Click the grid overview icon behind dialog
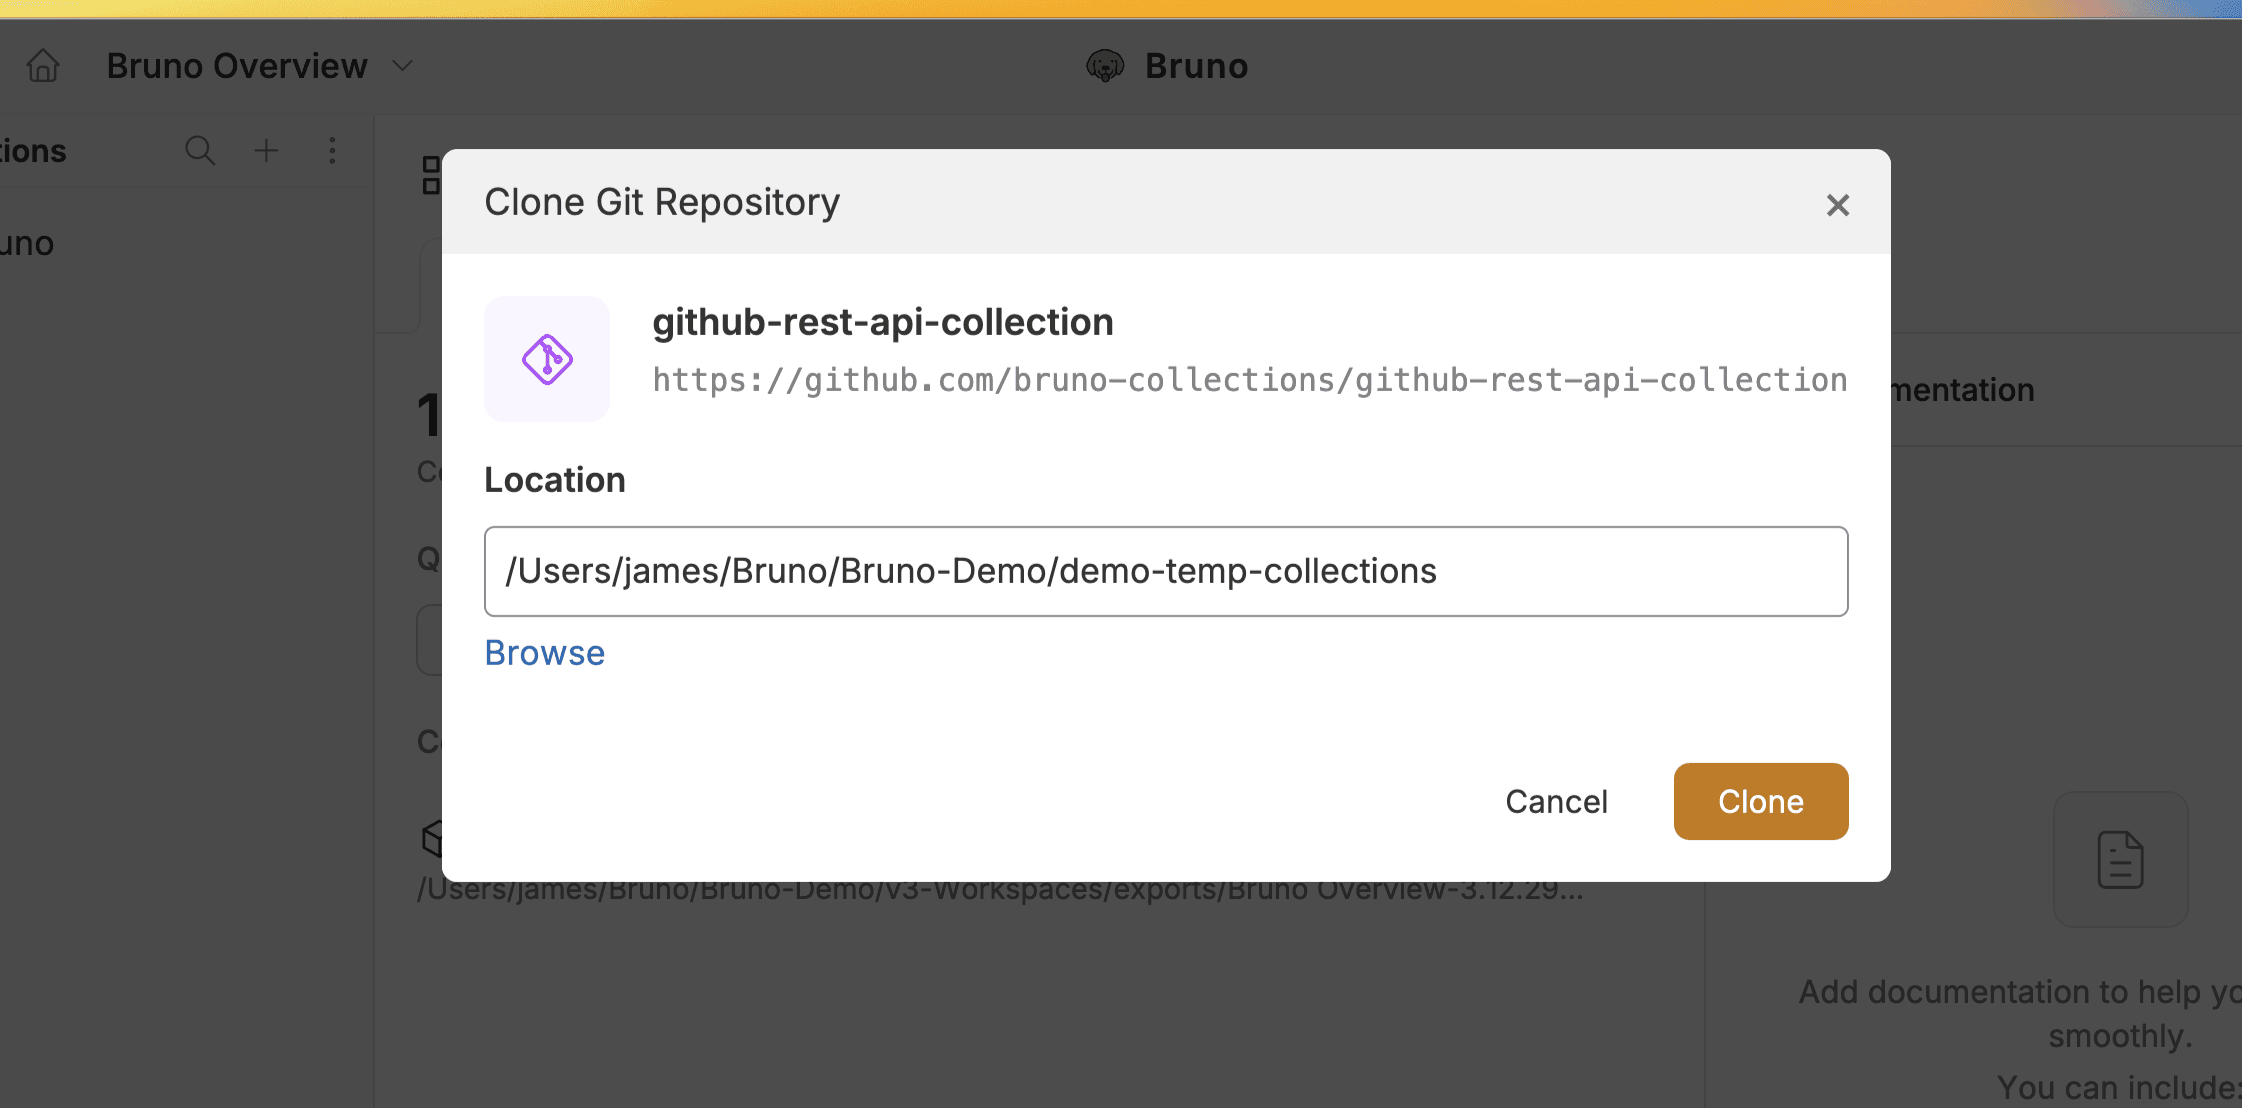 pos(431,175)
